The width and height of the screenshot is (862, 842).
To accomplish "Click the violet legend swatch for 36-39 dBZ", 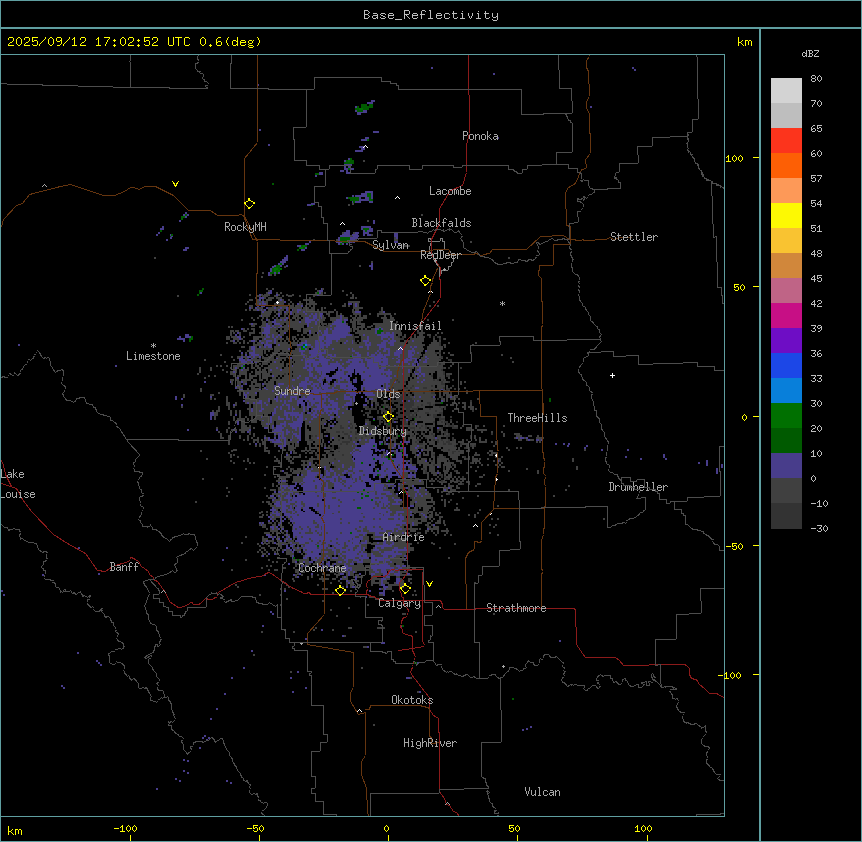I will point(786,341).
